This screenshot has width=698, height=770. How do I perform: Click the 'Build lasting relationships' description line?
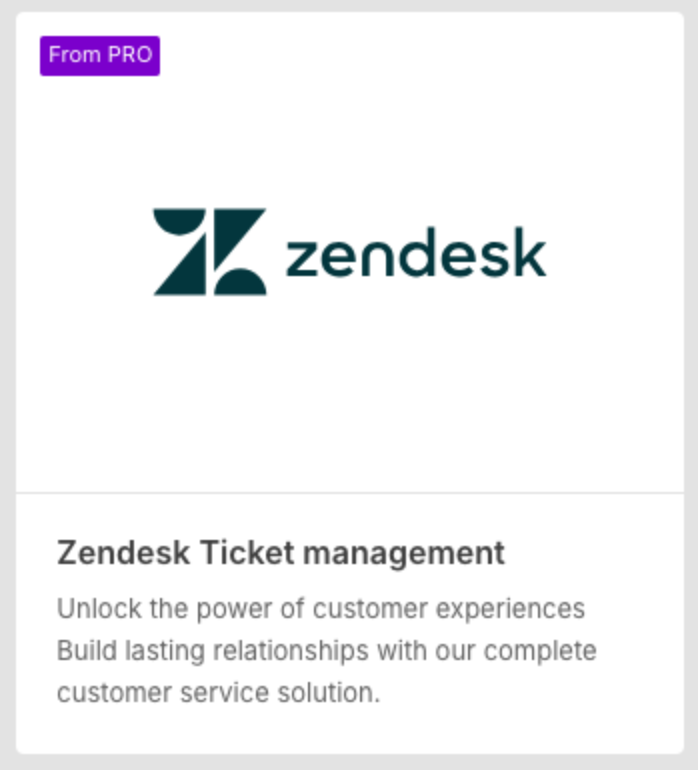(x=327, y=651)
